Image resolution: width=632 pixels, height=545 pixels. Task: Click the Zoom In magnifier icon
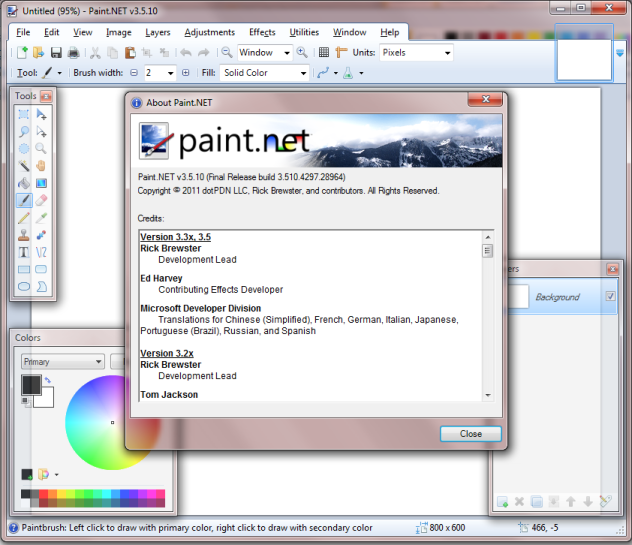pyautogui.click(x=302, y=52)
